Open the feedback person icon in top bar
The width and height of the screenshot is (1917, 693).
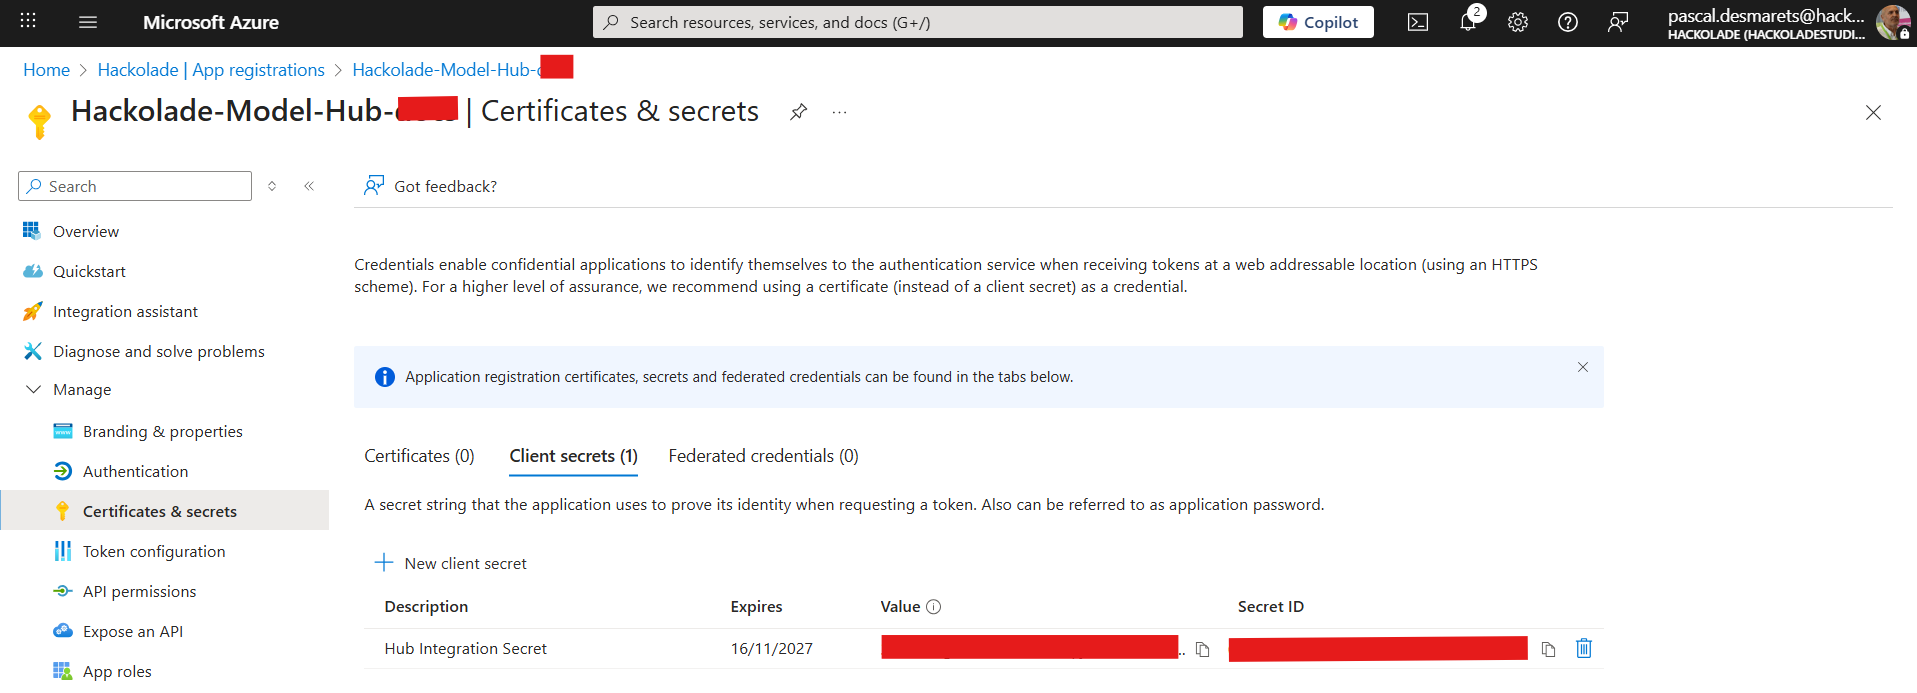pyautogui.click(x=1619, y=22)
